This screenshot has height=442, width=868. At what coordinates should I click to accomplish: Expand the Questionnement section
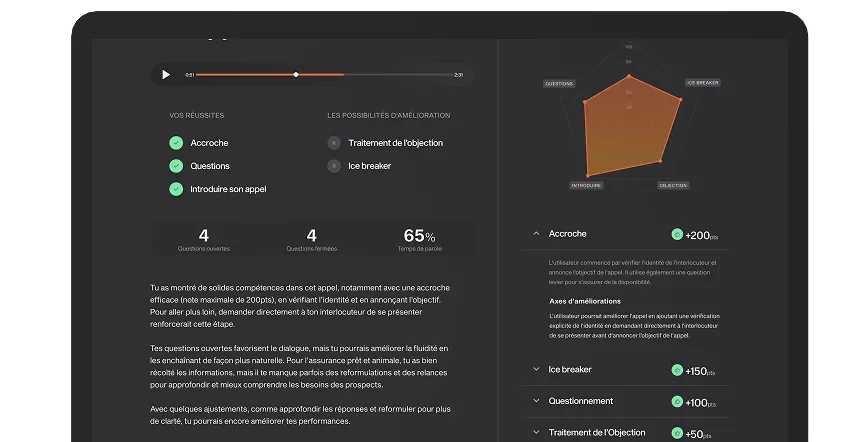(536, 401)
